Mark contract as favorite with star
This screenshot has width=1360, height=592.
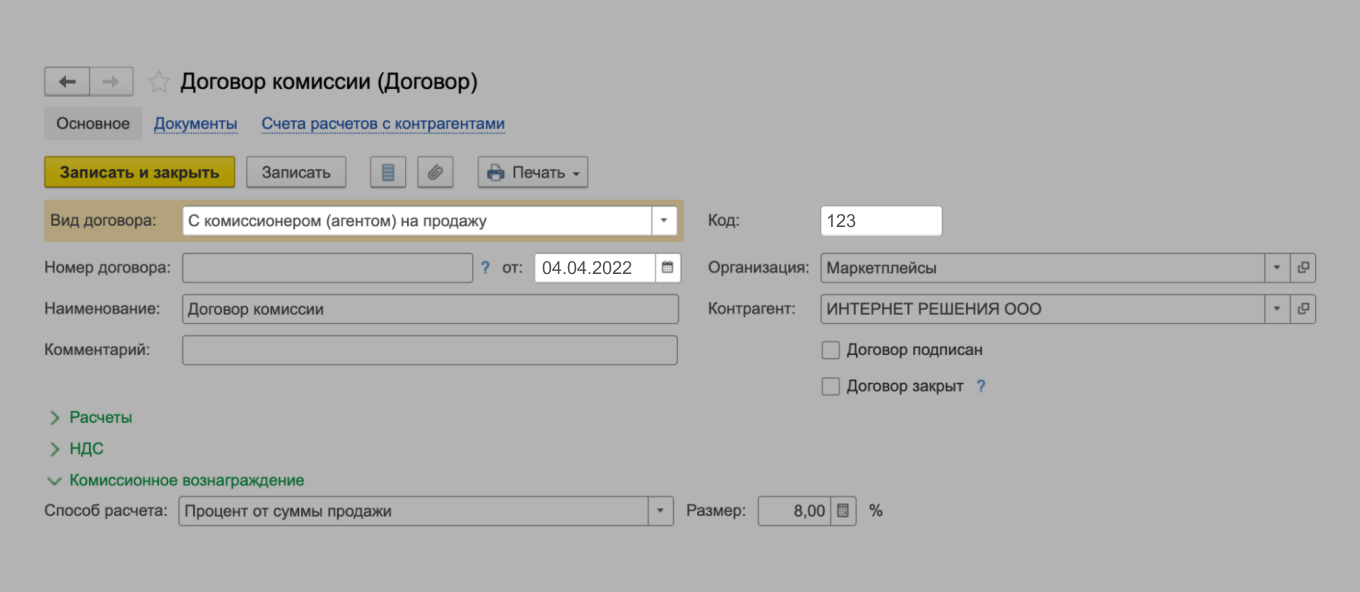158,82
